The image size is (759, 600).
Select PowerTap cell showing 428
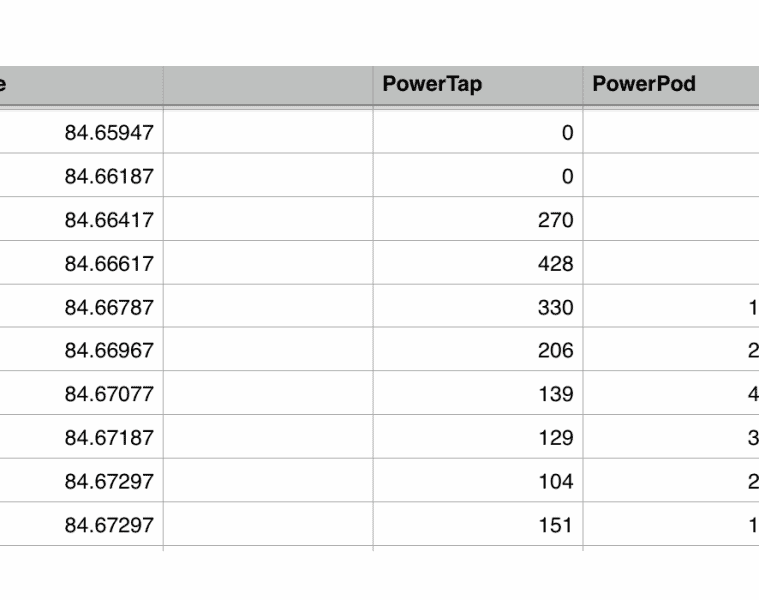pyautogui.click(x=477, y=264)
